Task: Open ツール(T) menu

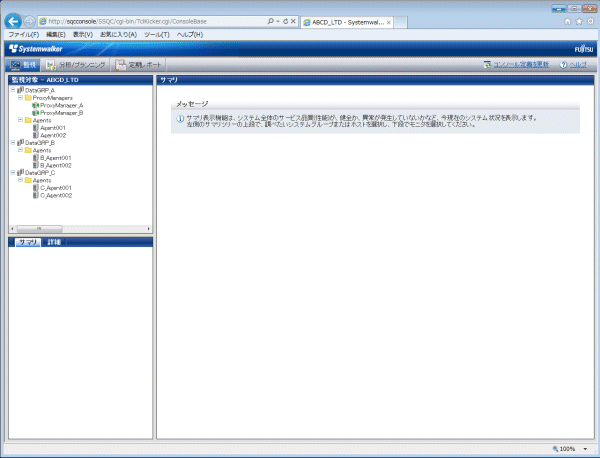Action: tap(157, 34)
